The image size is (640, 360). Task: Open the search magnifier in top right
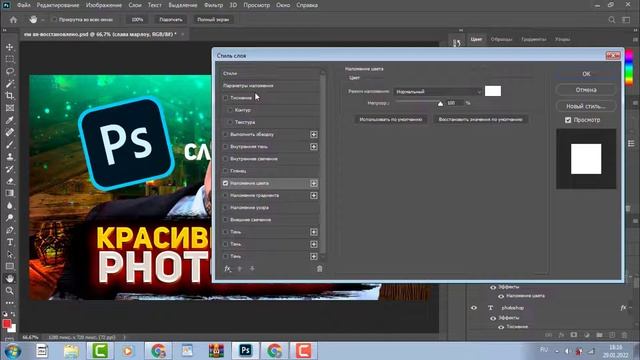click(x=611, y=20)
